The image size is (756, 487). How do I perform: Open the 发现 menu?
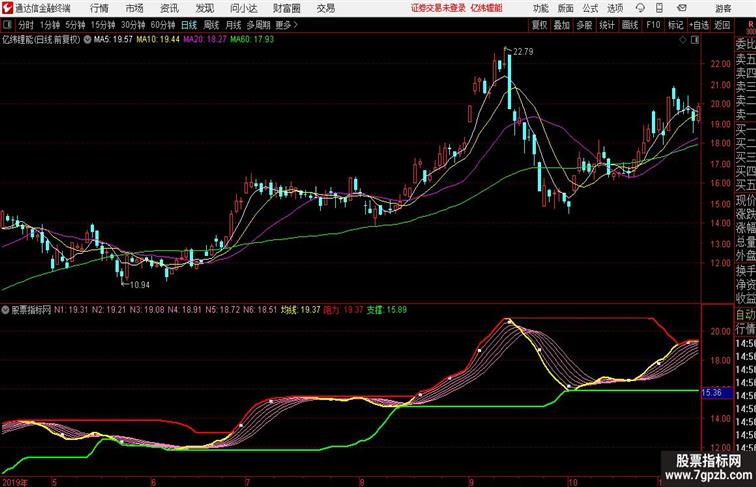coord(204,8)
